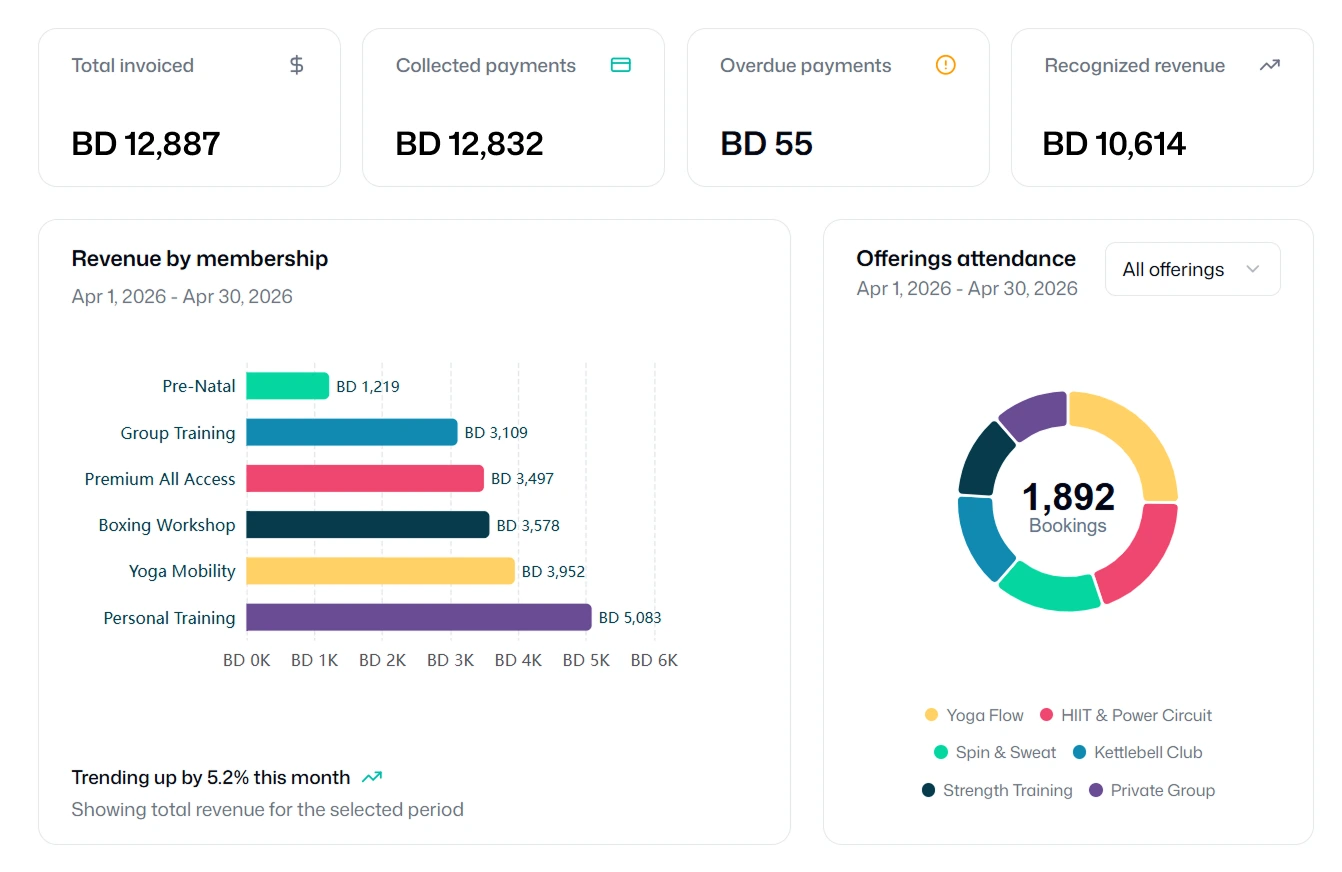Select the Personal Training revenue bar
The width and height of the screenshot is (1342, 872).
tap(419, 617)
